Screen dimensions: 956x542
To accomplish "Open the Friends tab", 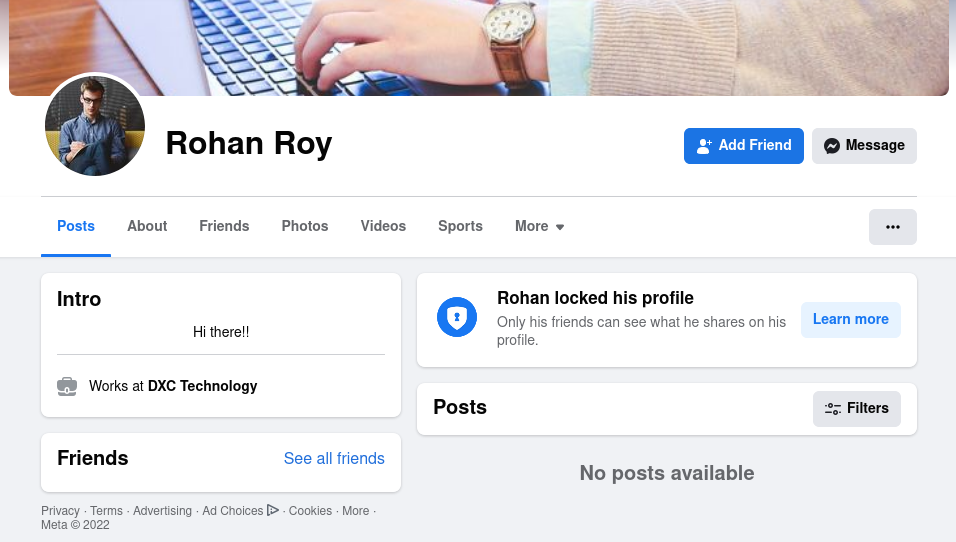I will 224,226.
